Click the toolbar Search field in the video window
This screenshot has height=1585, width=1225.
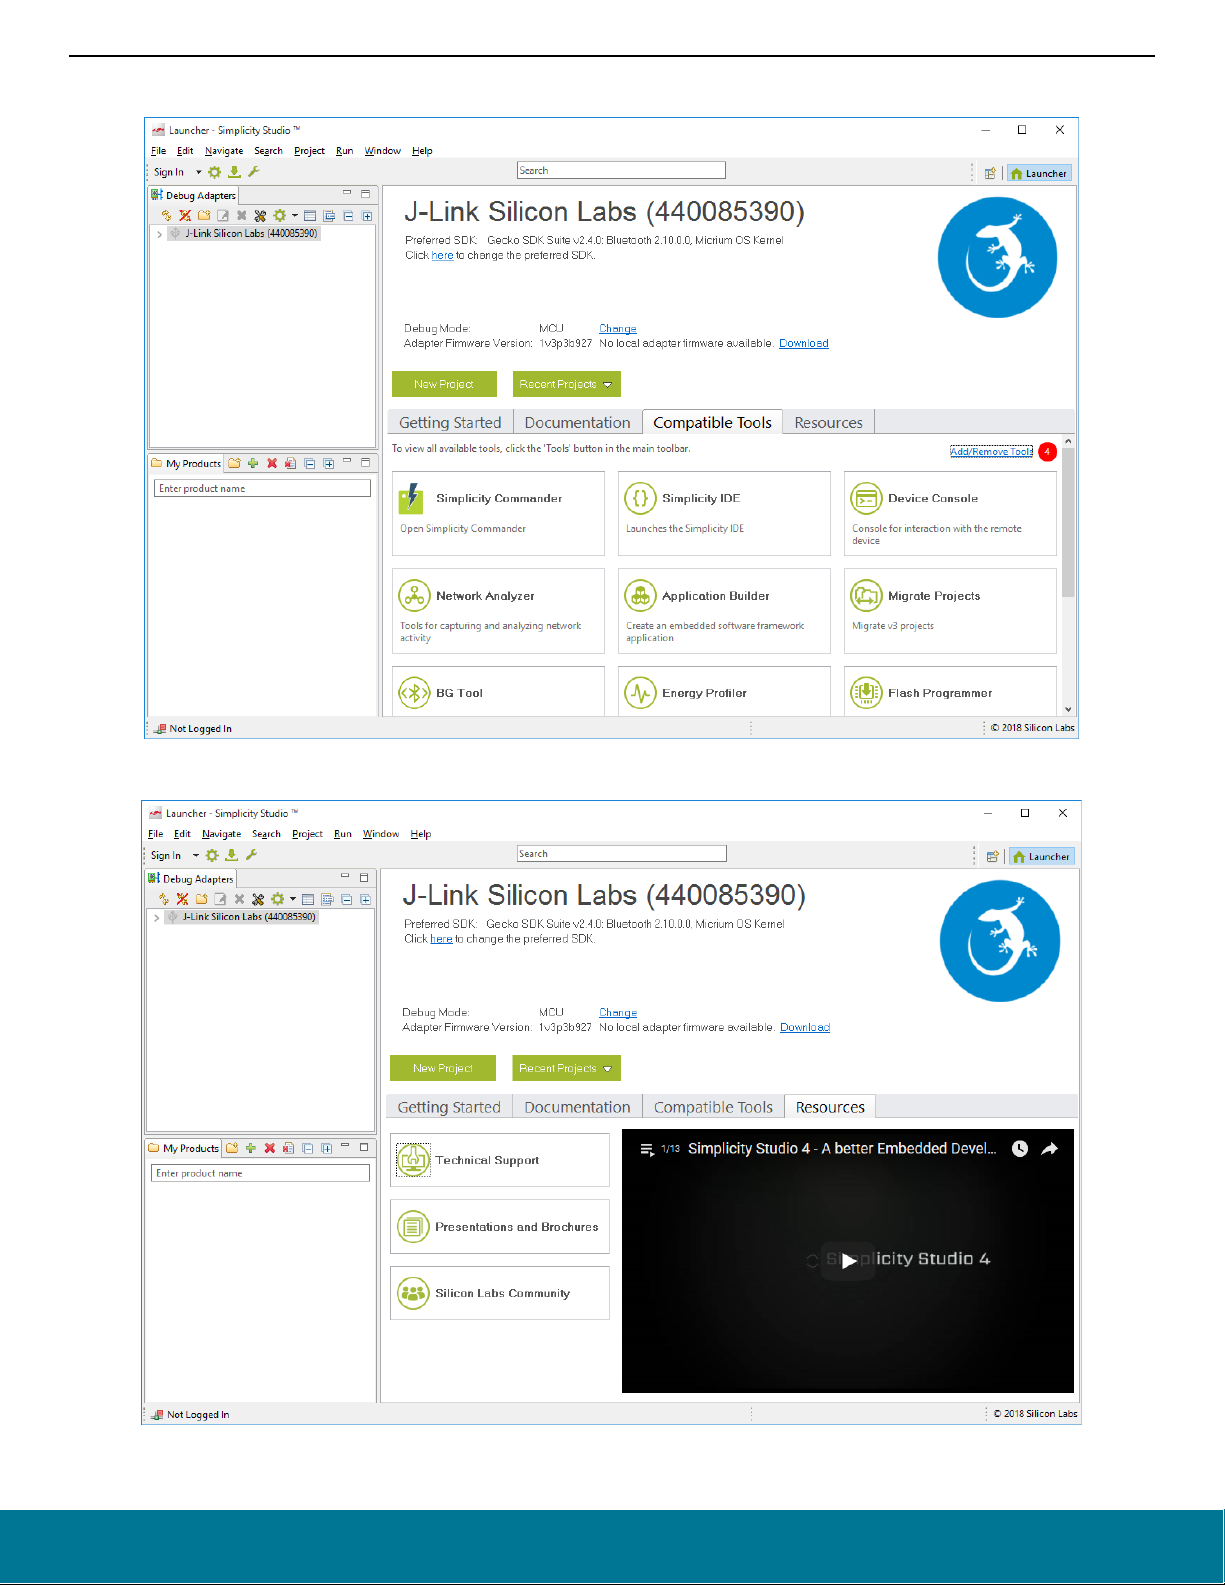622,853
